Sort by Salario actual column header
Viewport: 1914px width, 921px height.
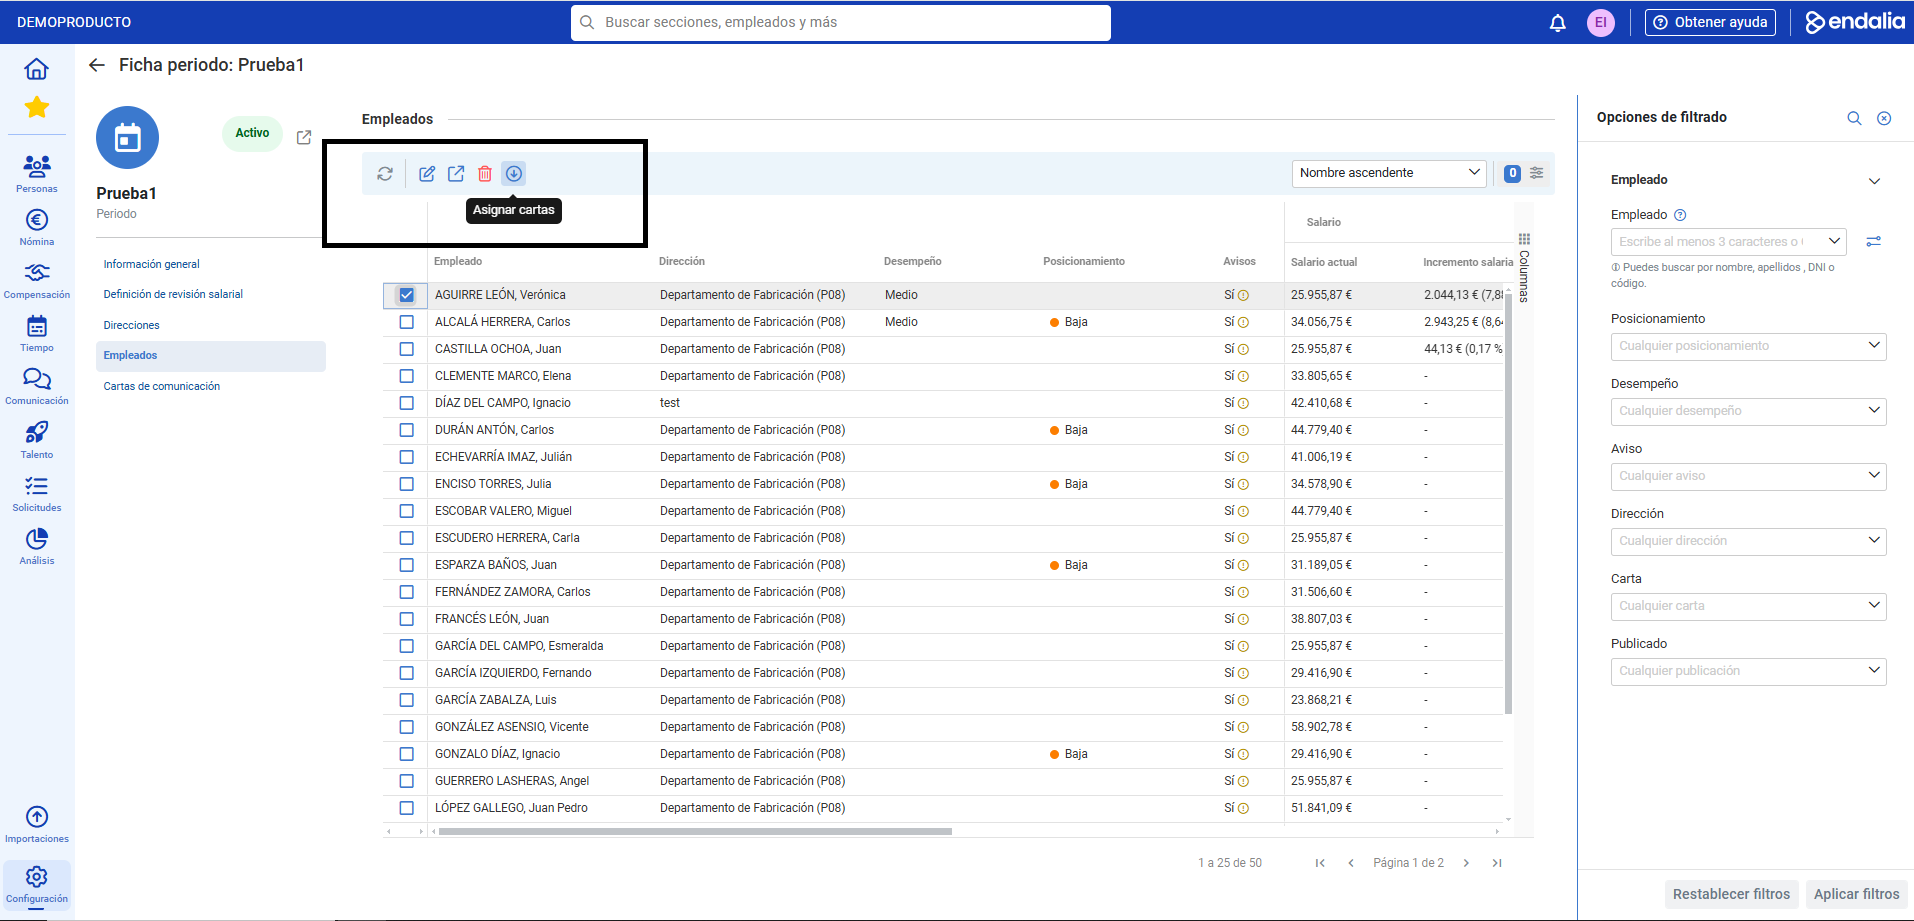pyautogui.click(x=1323, y=263)
